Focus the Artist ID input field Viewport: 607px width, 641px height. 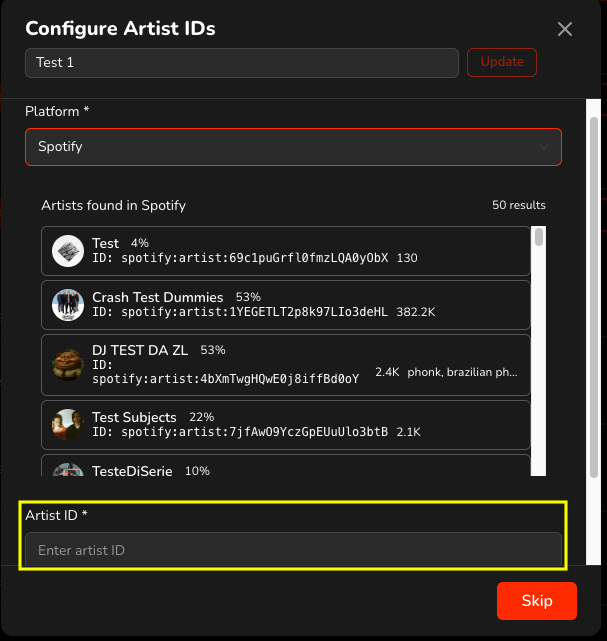click(x=293, y=550)
